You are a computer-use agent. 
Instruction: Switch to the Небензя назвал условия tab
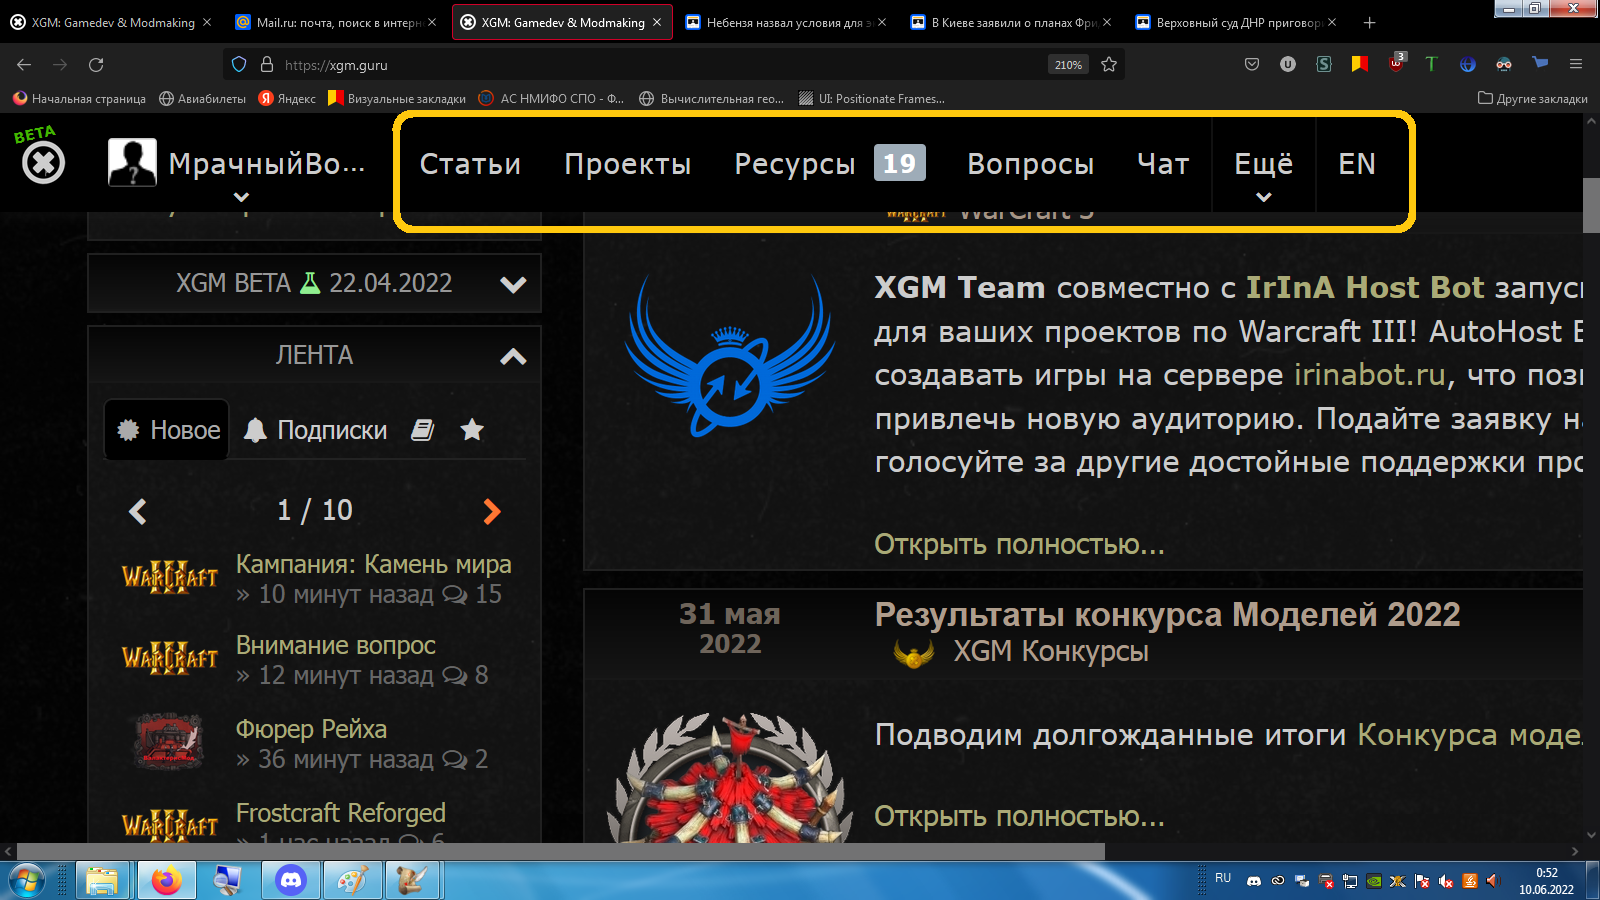point(786,22)
